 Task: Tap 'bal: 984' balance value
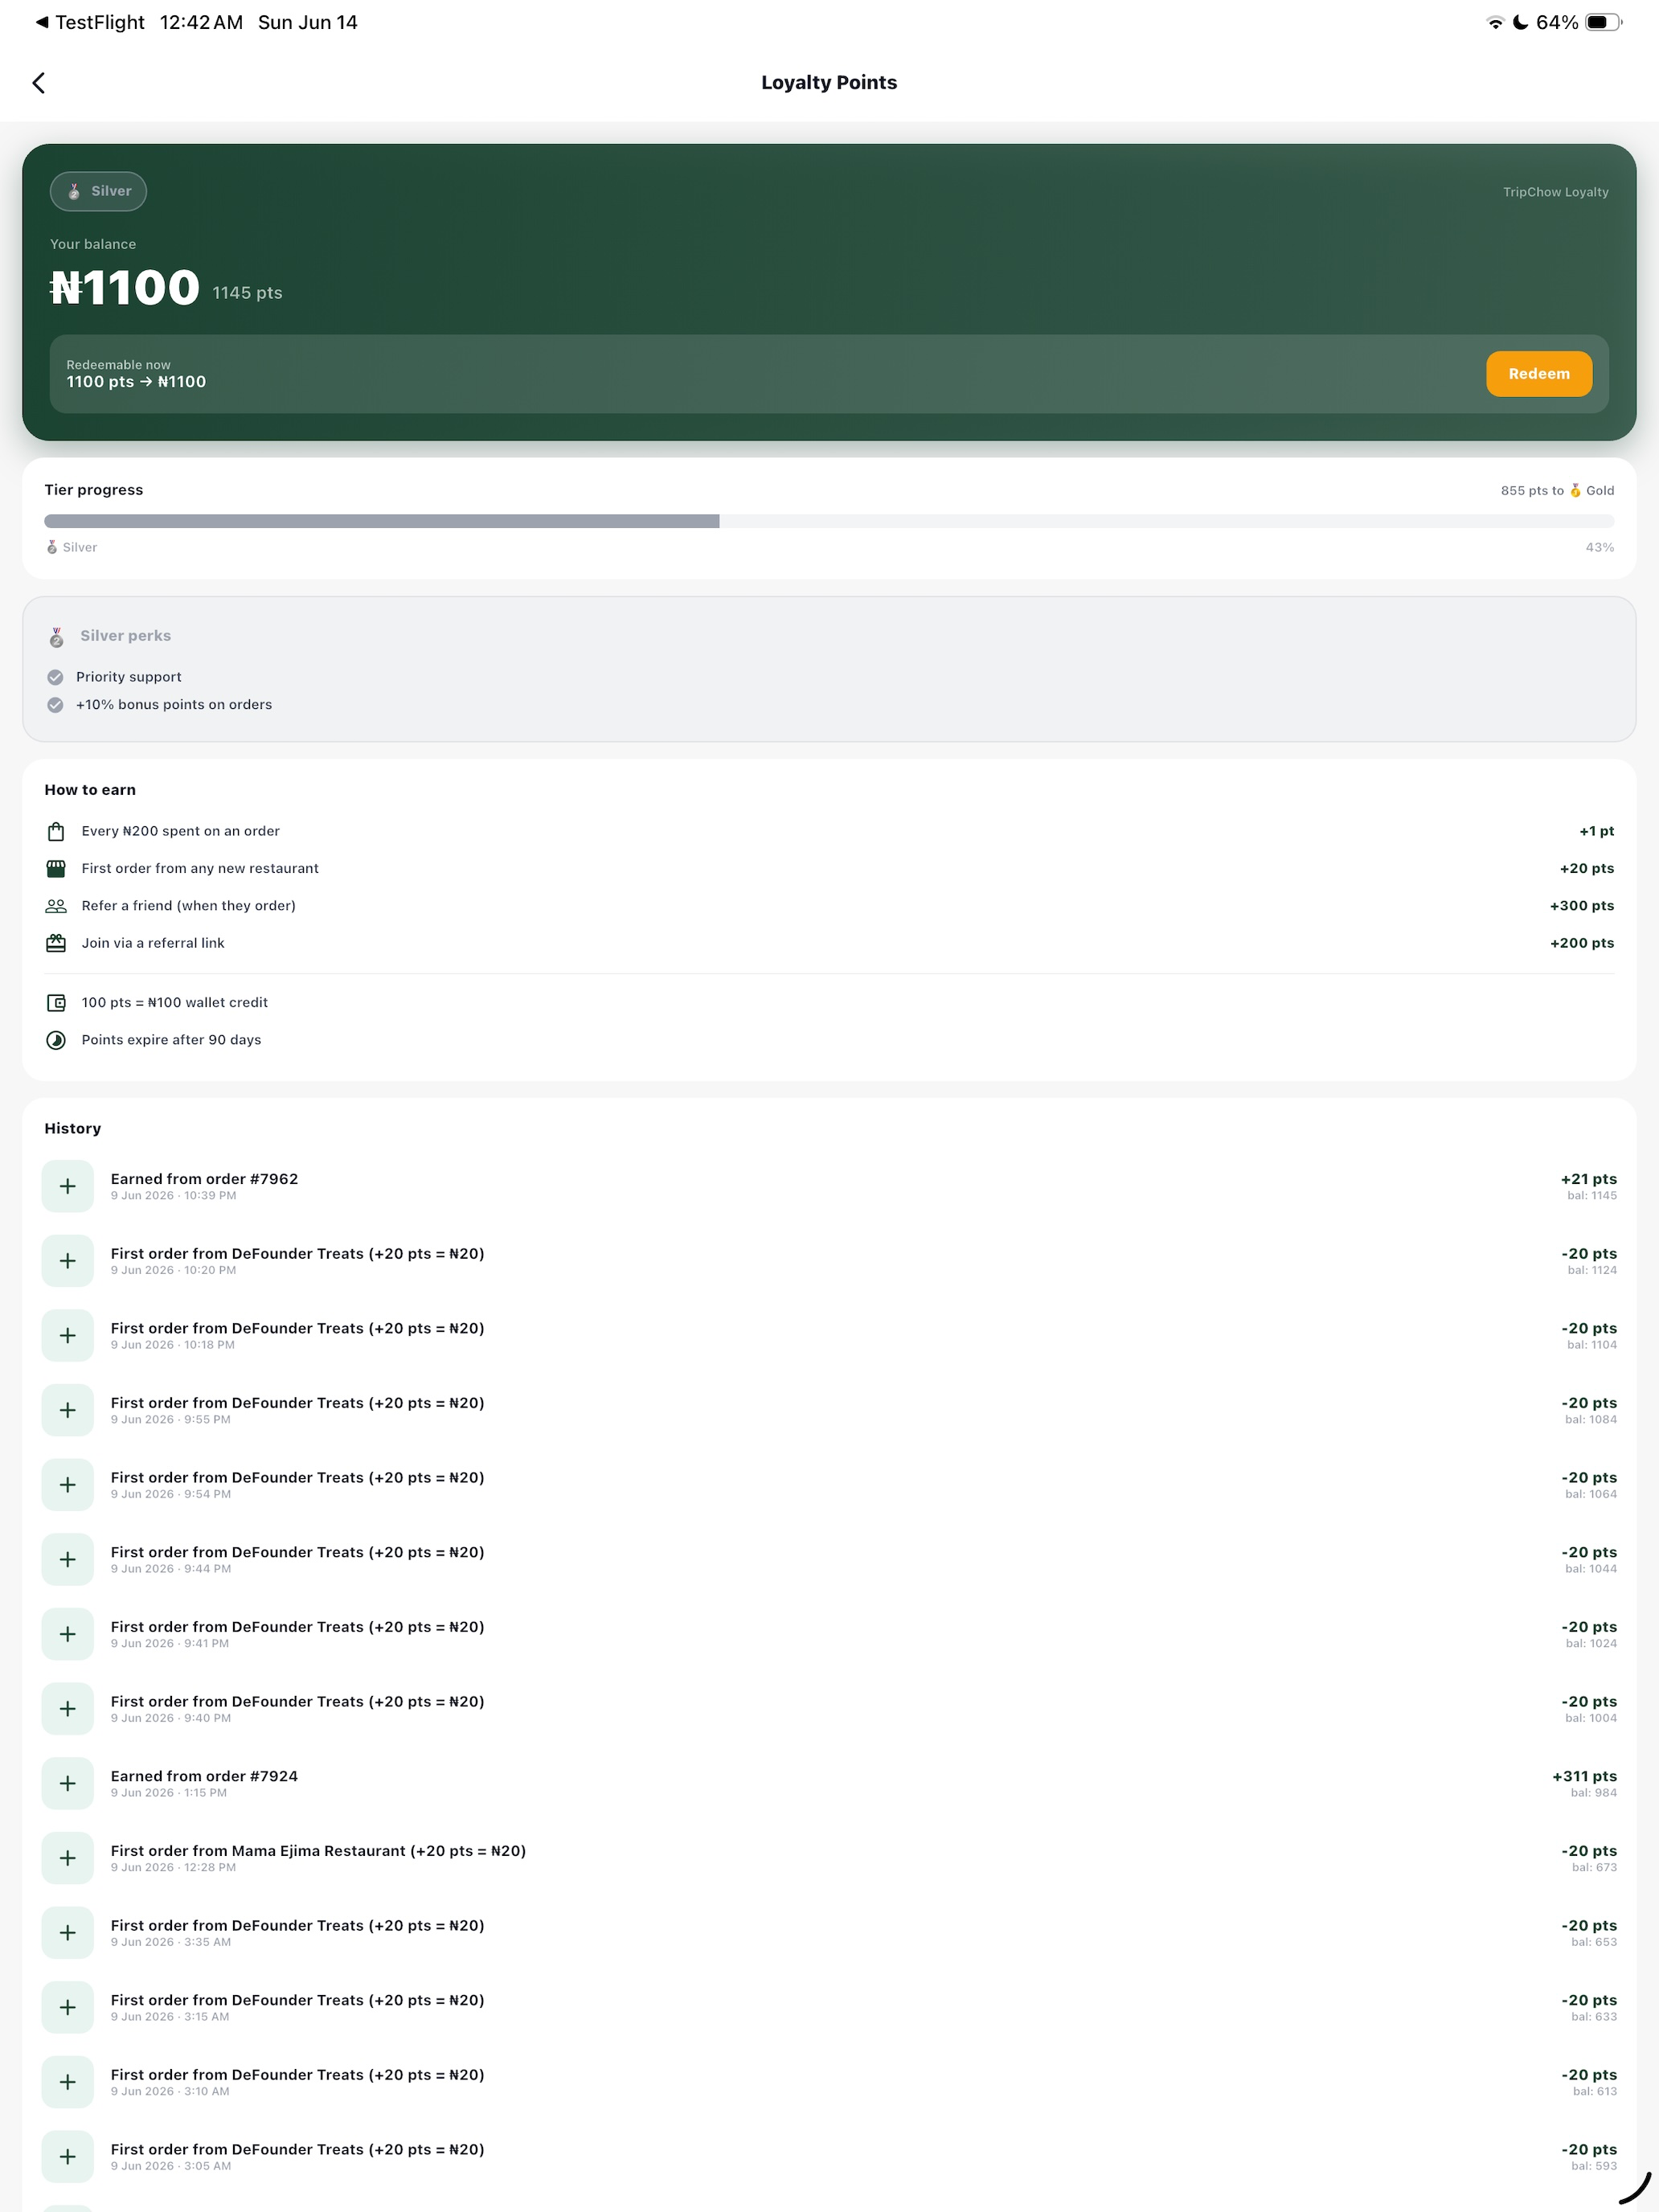click(1593, 1793)
